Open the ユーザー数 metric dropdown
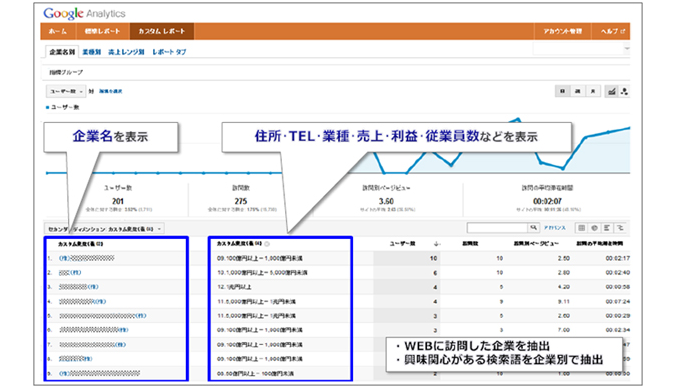 [x=66, y=91]
